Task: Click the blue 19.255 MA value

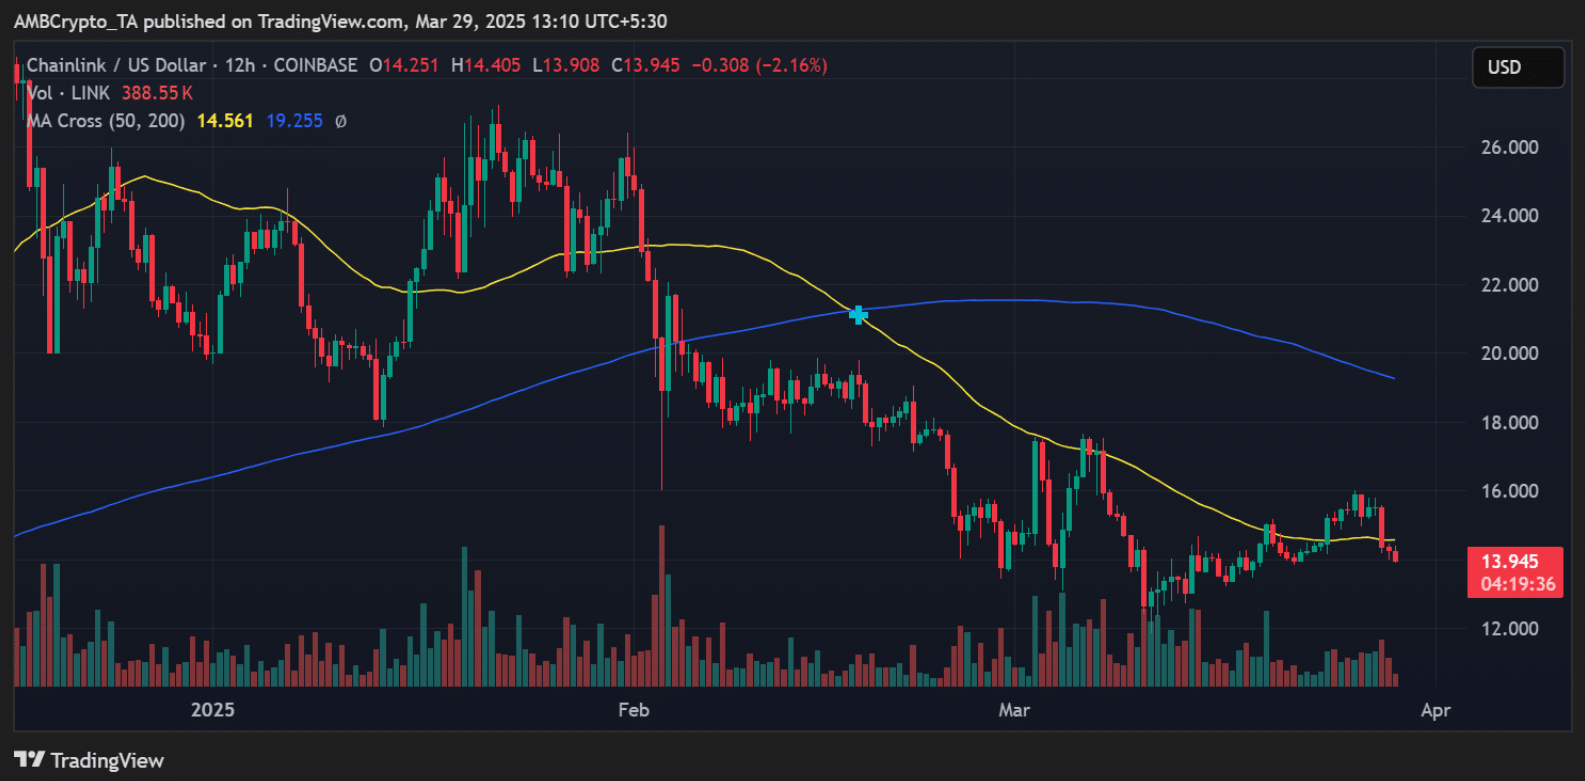Action: (294, 121)
